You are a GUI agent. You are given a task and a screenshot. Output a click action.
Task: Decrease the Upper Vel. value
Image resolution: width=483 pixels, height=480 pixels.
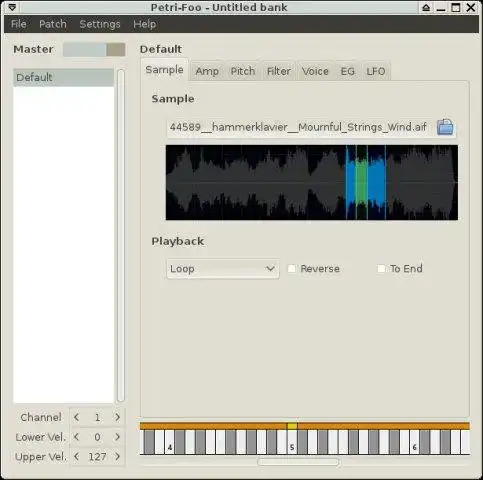click(77, 456)
